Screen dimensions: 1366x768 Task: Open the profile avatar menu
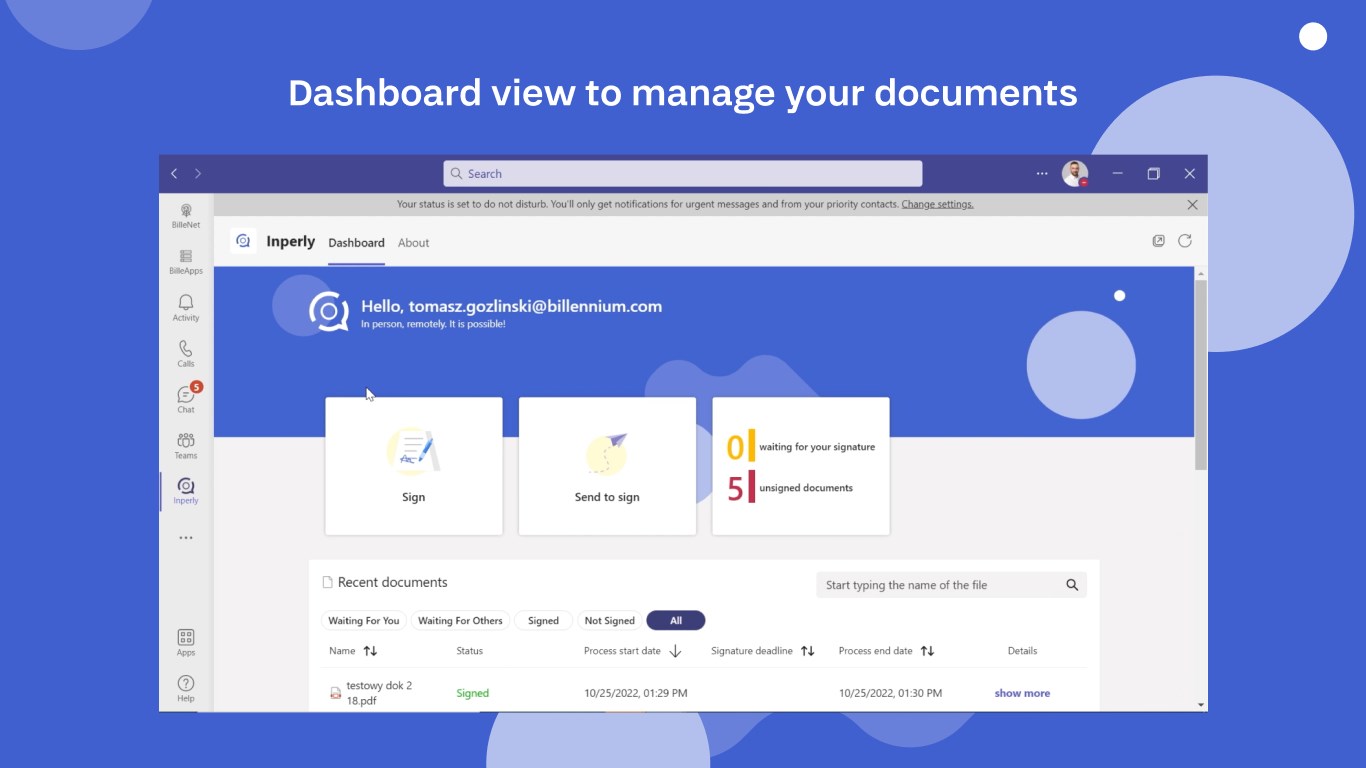1075,173
